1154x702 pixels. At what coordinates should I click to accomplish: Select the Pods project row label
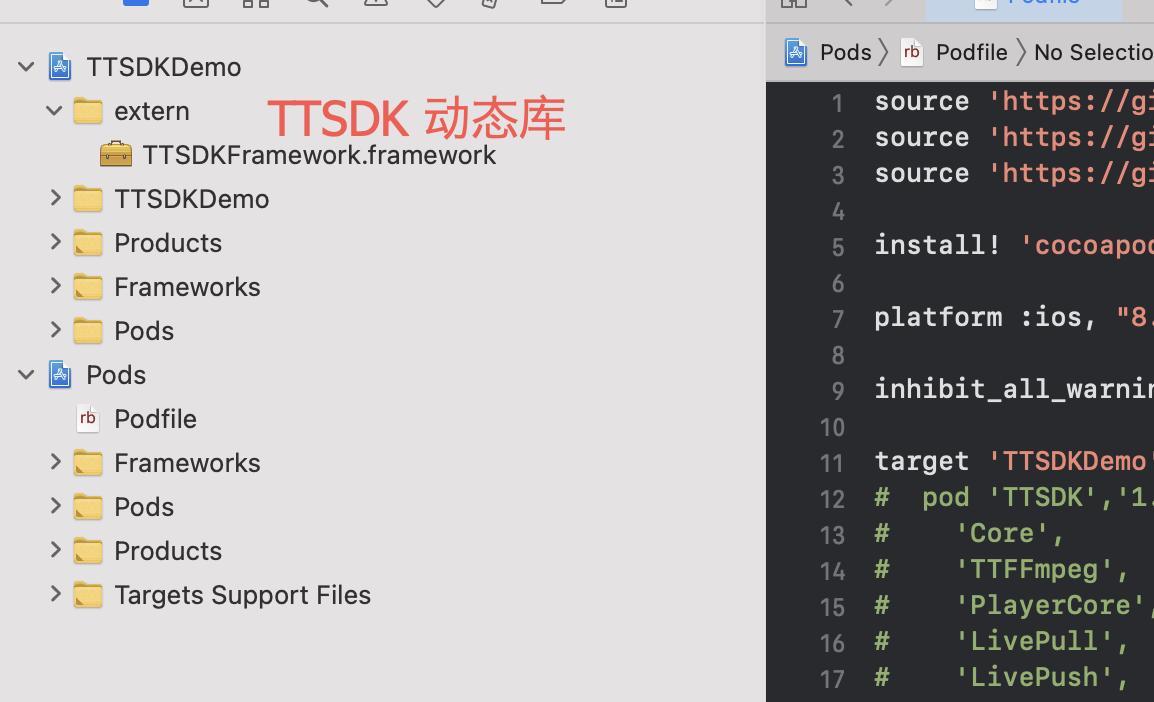point(116,375)
